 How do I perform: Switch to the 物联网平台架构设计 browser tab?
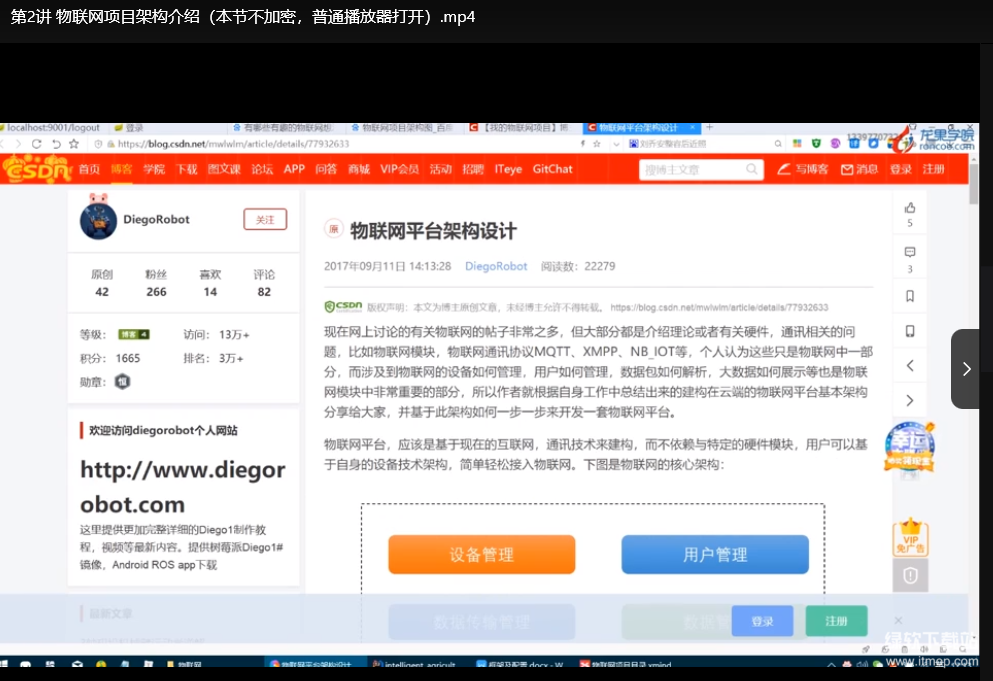(x=640, y=128)
